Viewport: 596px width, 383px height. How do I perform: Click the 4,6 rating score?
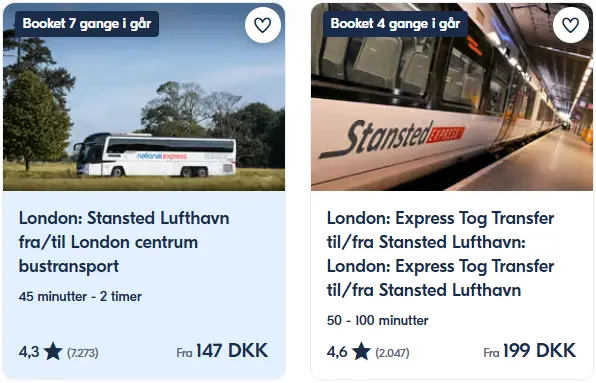(337, 352)
